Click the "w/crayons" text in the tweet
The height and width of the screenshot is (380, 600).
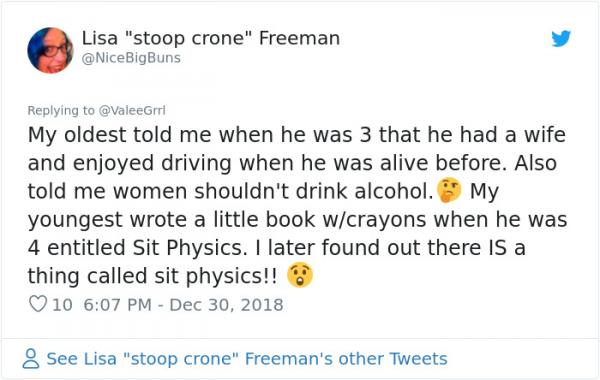coord(374,219)
